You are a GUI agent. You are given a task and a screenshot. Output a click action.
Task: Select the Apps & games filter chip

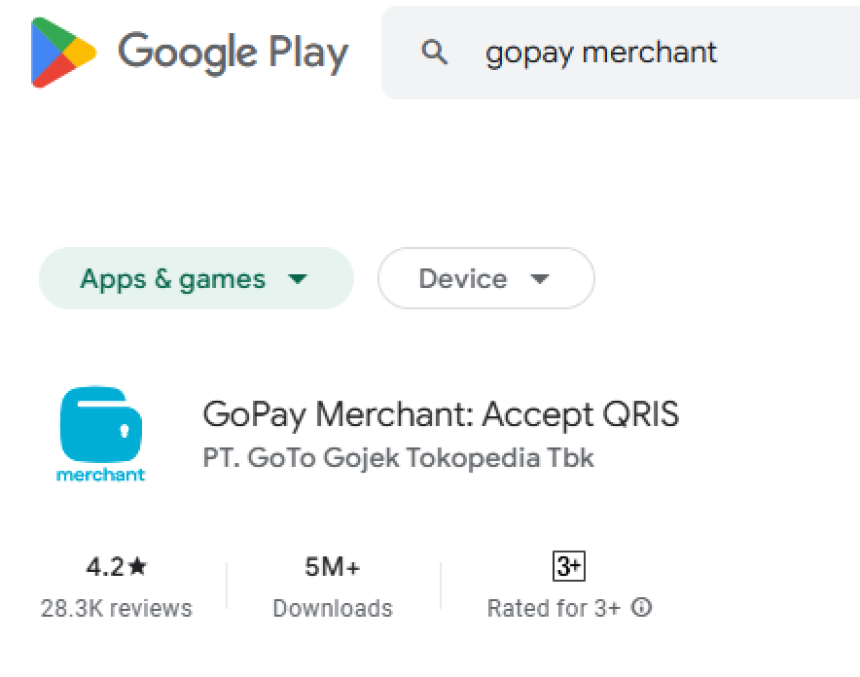173,279
